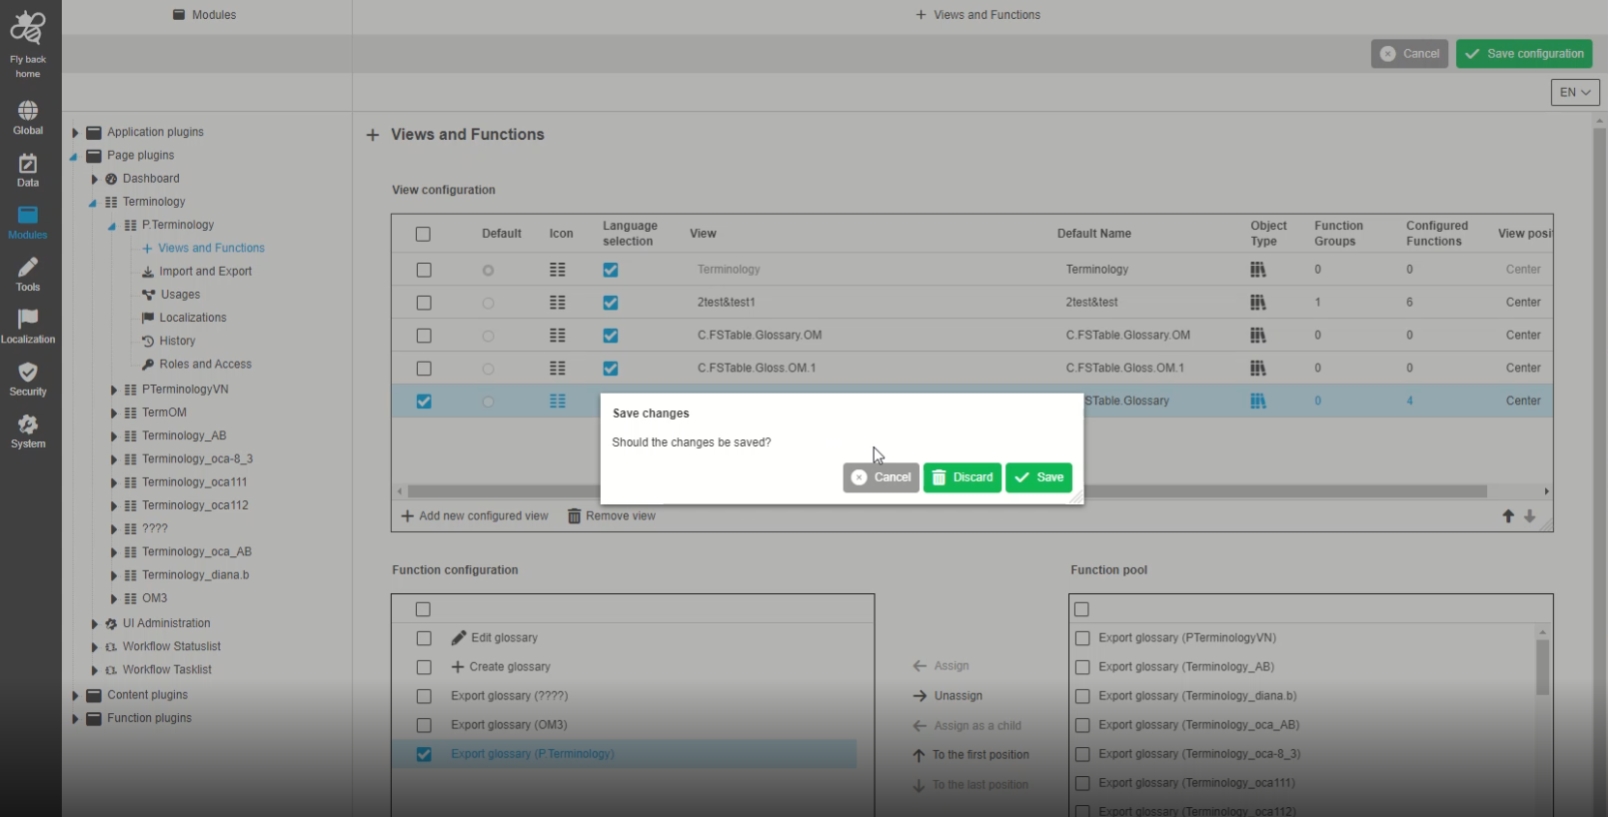Expand the Application plugins tree node

click(75, 132)
